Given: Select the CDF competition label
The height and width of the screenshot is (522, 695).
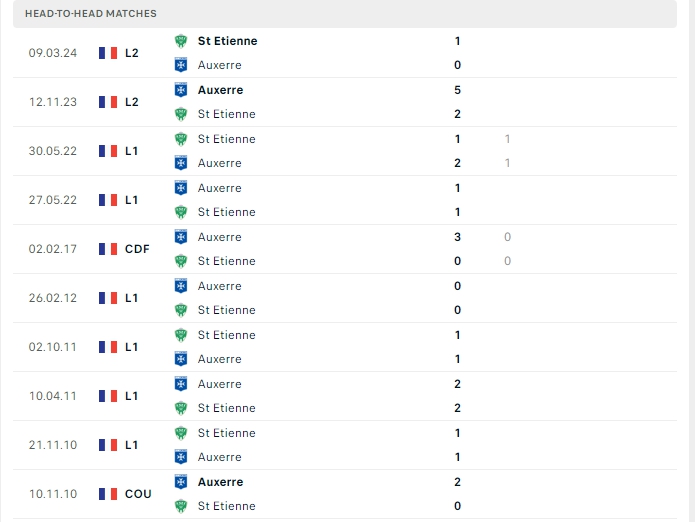Looking at the screenshot, I should 137,249.
